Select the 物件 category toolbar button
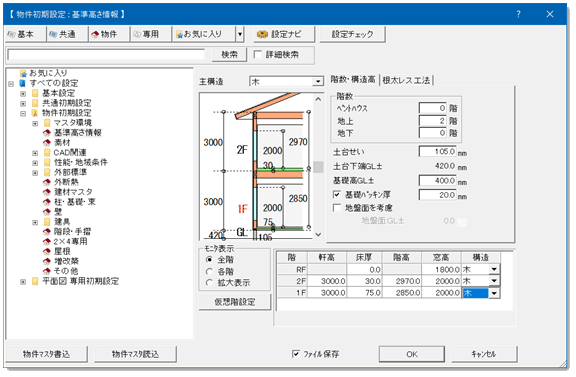The width and height of the screenshot is (576, 377). [x=109, y=34]
